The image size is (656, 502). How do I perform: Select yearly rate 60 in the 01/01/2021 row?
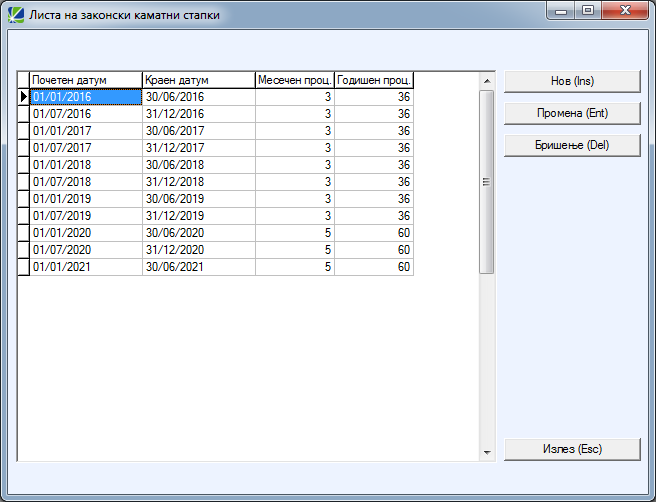pos(374,267)
